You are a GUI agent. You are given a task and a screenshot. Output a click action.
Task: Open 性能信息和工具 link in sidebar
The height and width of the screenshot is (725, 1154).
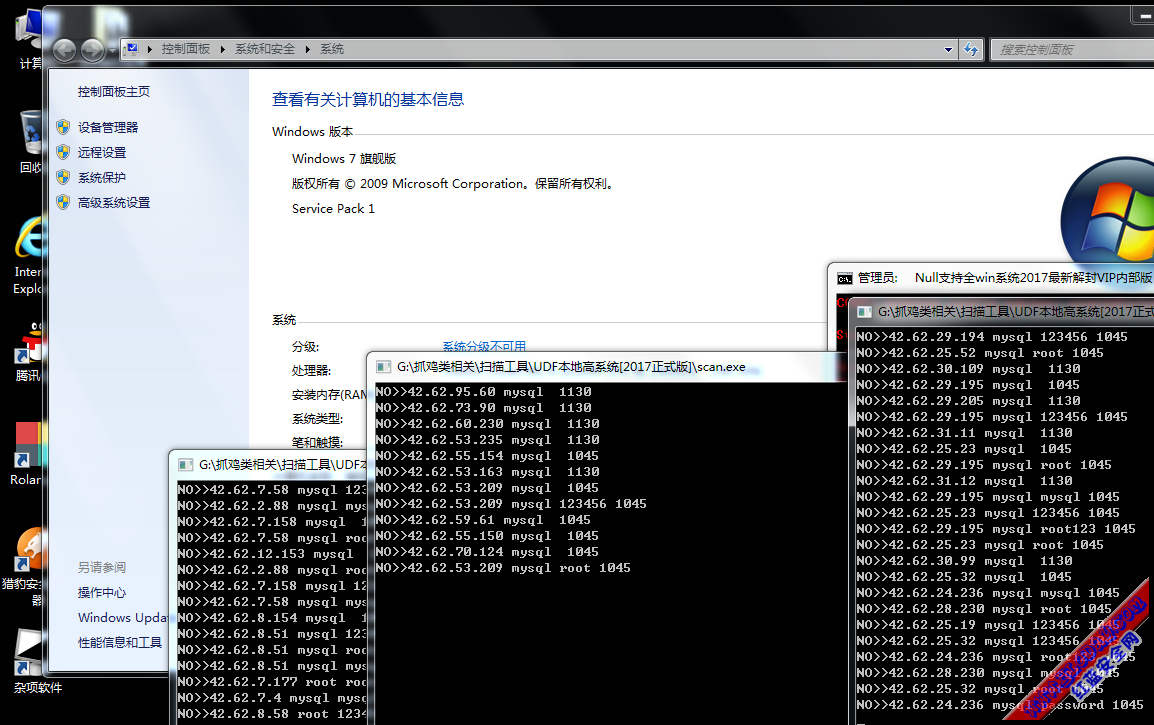[120, 643]
